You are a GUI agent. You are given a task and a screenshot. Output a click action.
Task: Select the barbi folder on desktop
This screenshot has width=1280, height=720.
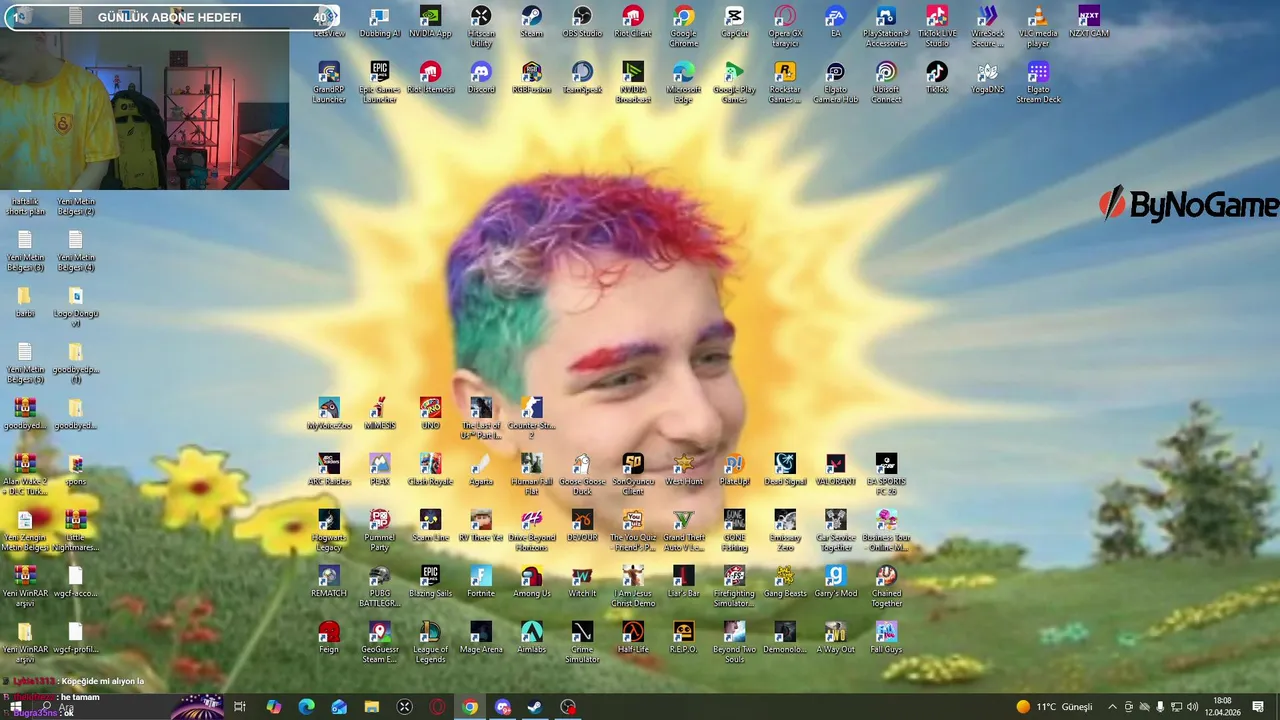25,302
